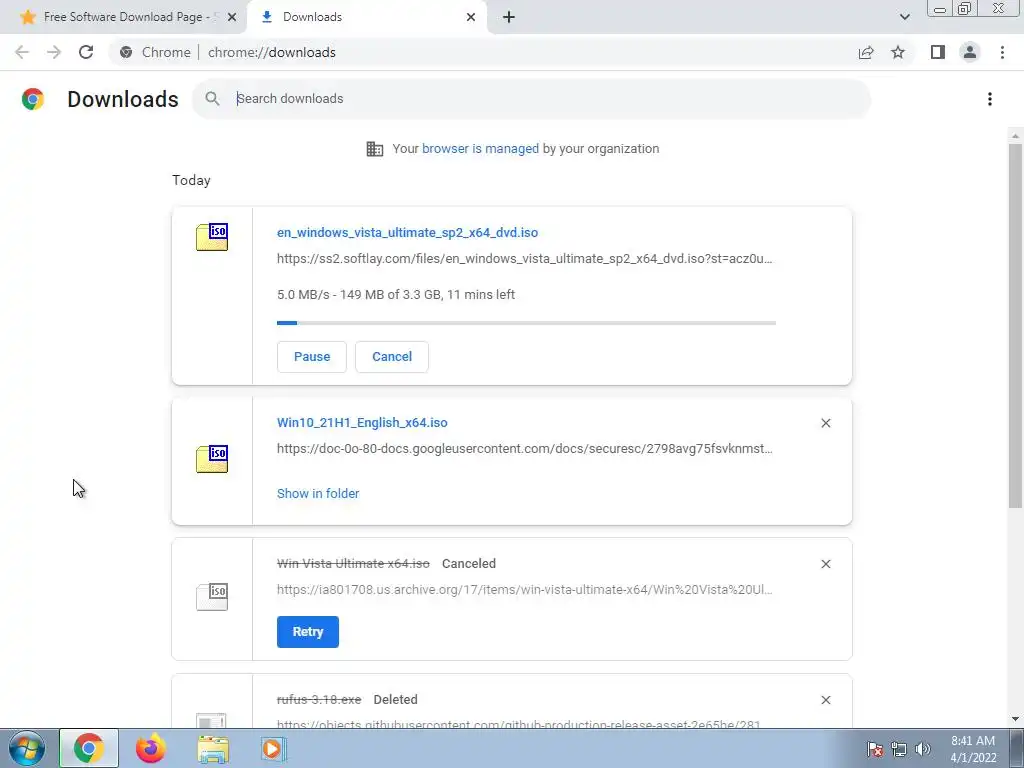Click the page vertical scrollbar thumb
Screen dimensions: 1024x768
coord(1015,325)
